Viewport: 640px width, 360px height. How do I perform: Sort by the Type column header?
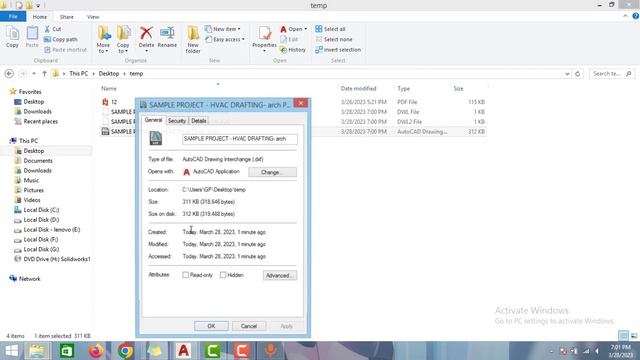(x=404, y=89)
